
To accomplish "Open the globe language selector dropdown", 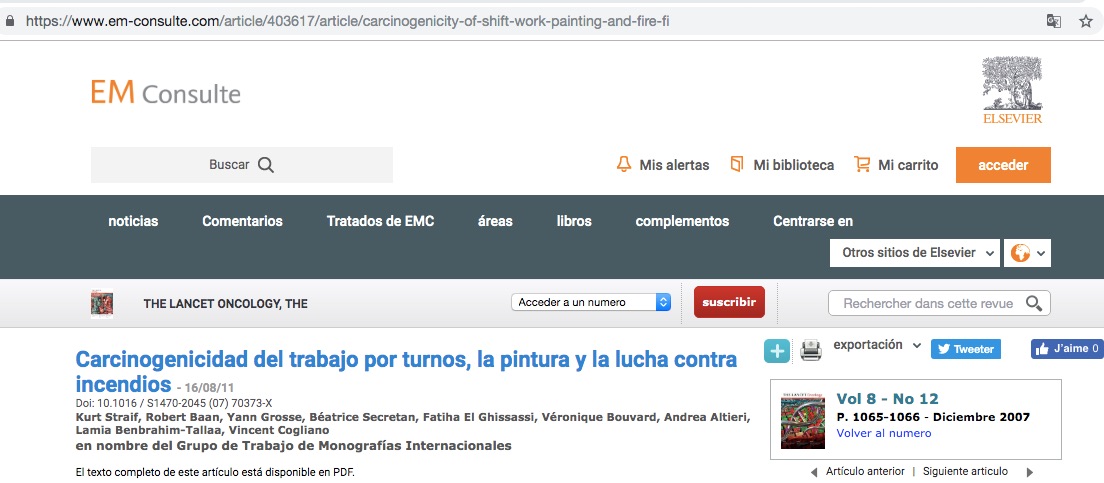I will pyautogui.click(x=1027, y=253).
